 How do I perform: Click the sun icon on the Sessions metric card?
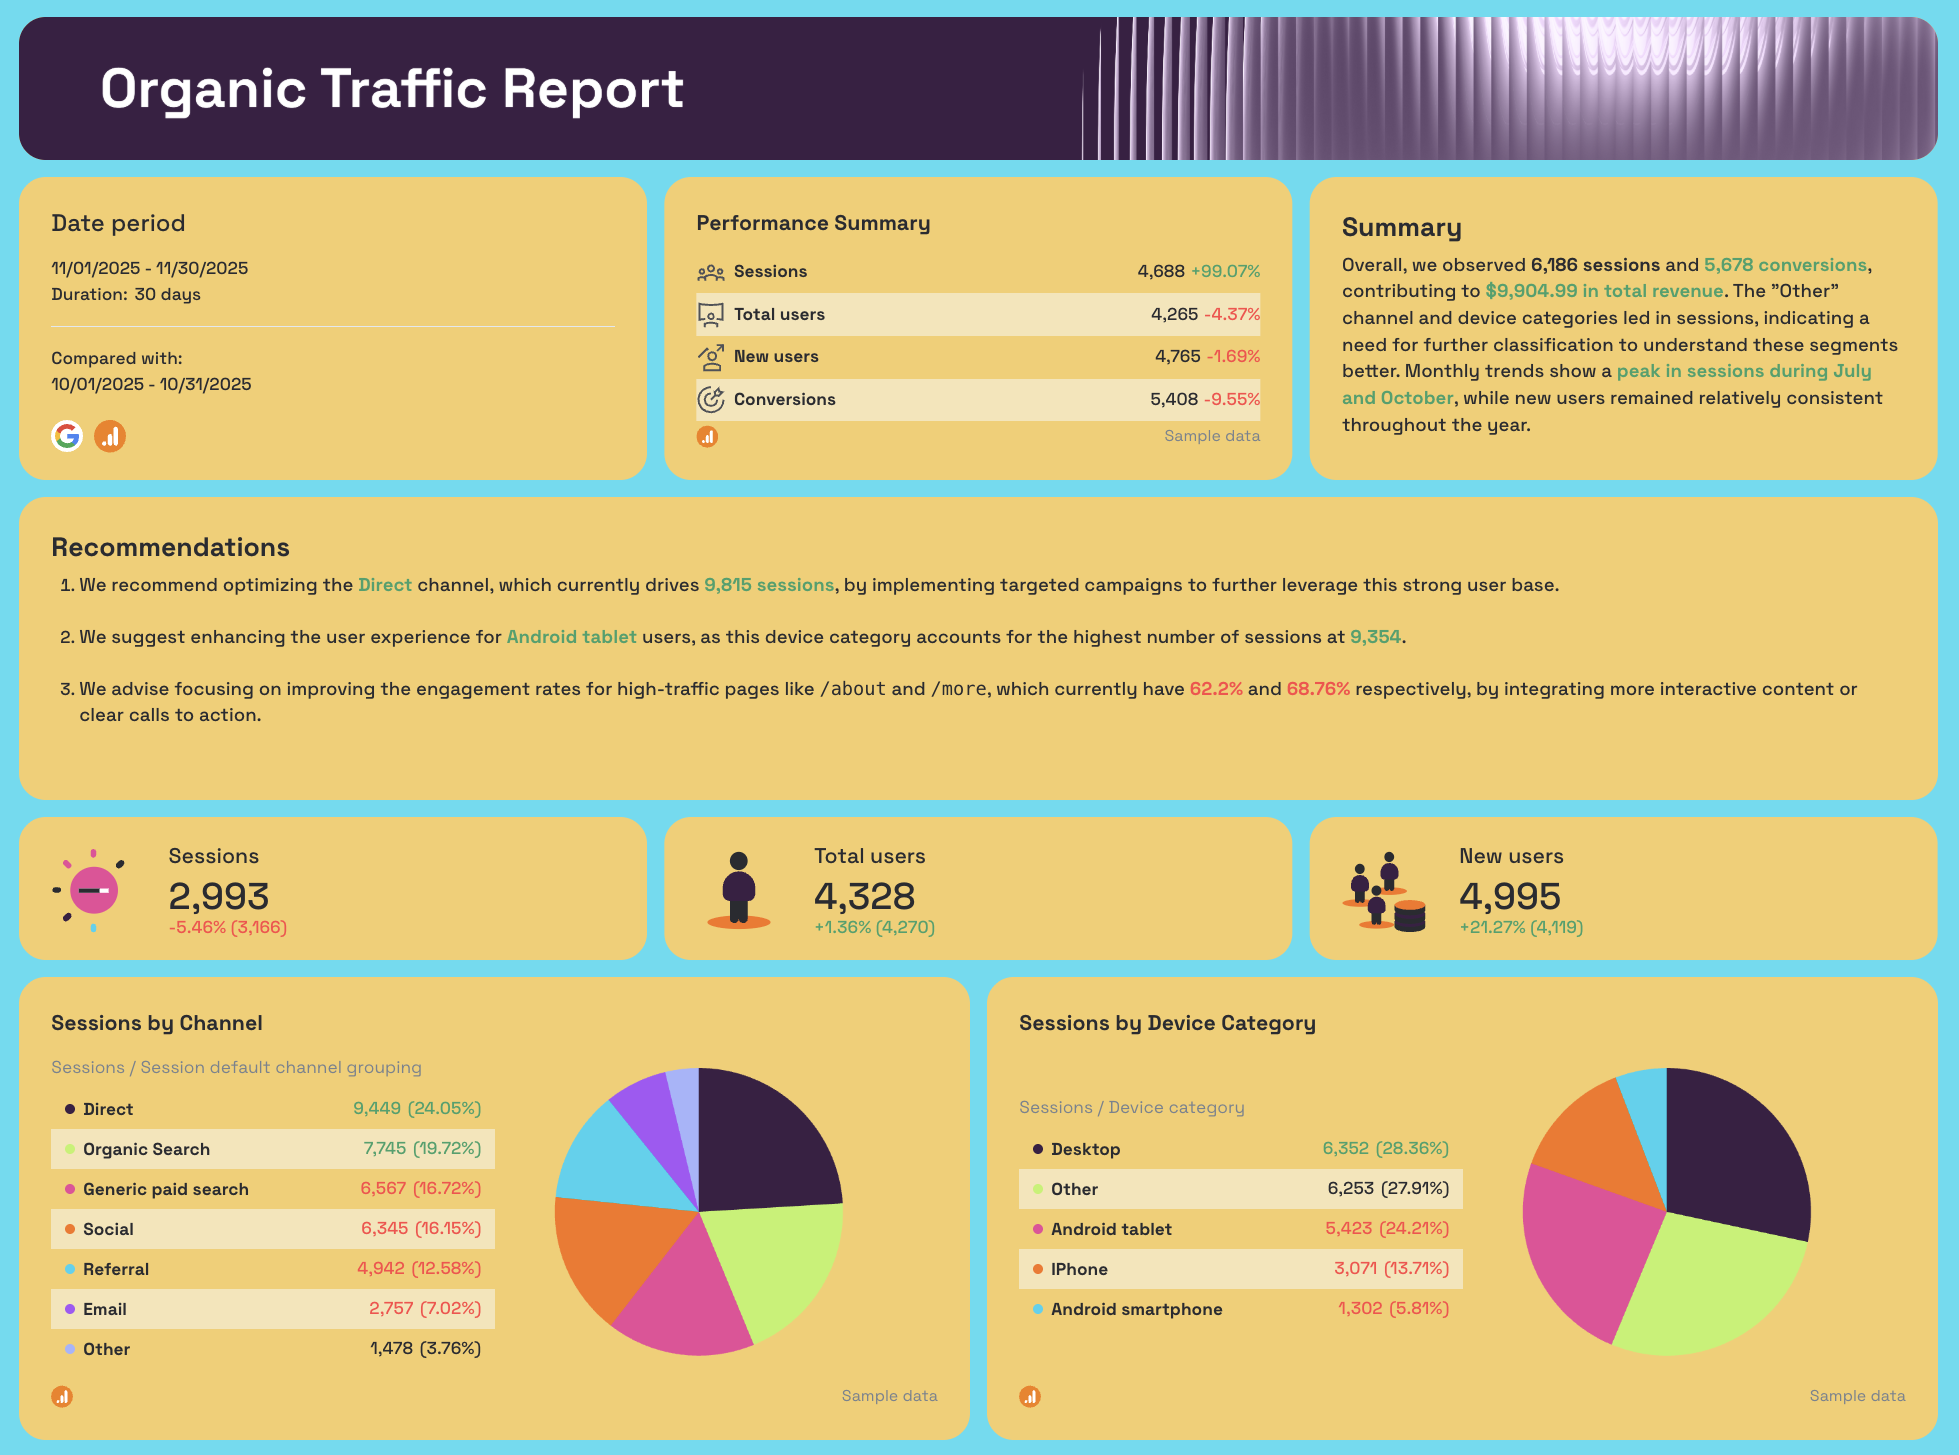tap(95, 889)
